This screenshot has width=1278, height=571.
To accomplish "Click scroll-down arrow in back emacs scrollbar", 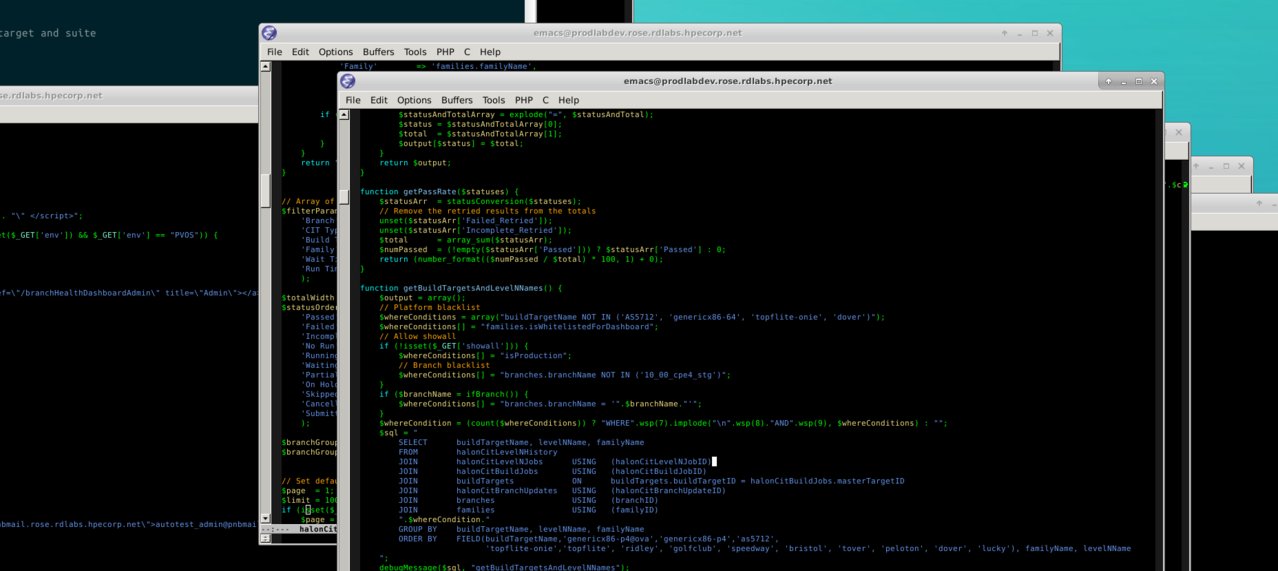I will 264,517.
